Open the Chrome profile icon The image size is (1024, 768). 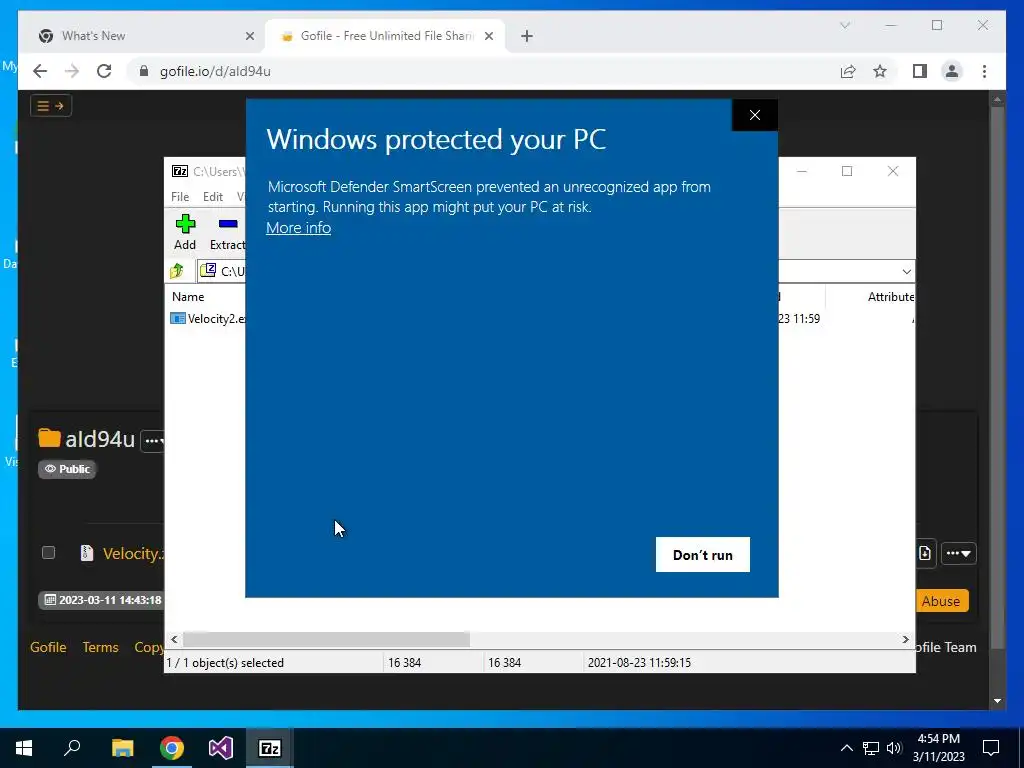pyautogui.click(x=952, y=71)
